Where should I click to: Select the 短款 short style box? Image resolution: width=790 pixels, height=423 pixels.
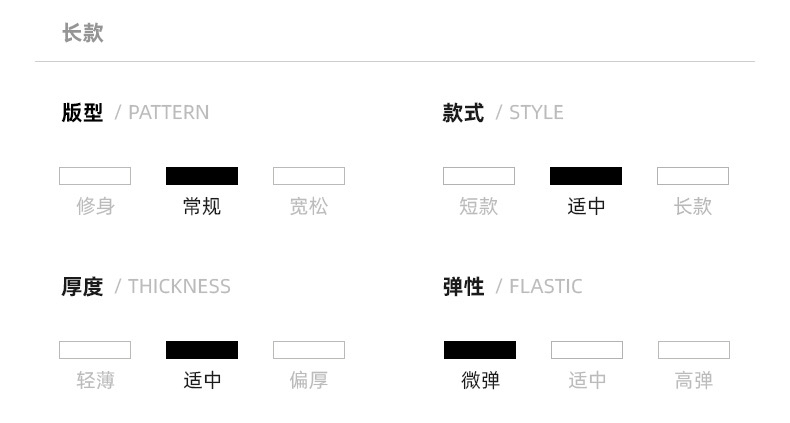pos(479,176)
